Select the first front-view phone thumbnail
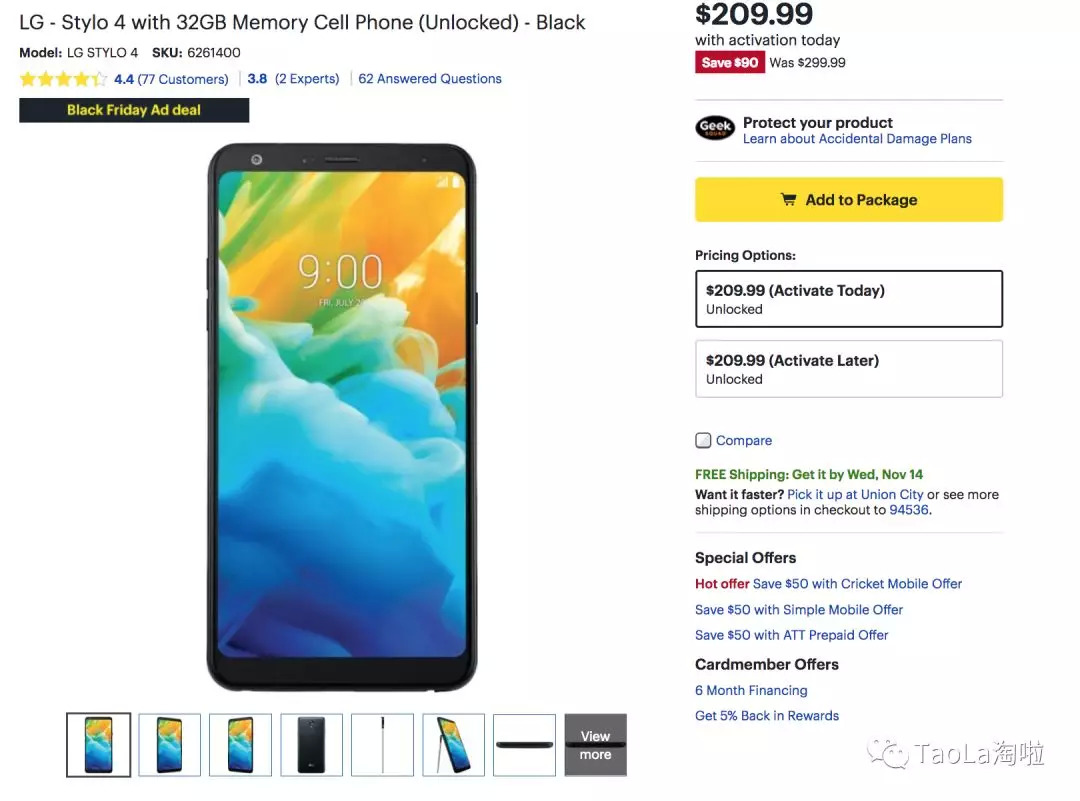The width and height of the screenshot is (1080, 801). click(98, 745)
